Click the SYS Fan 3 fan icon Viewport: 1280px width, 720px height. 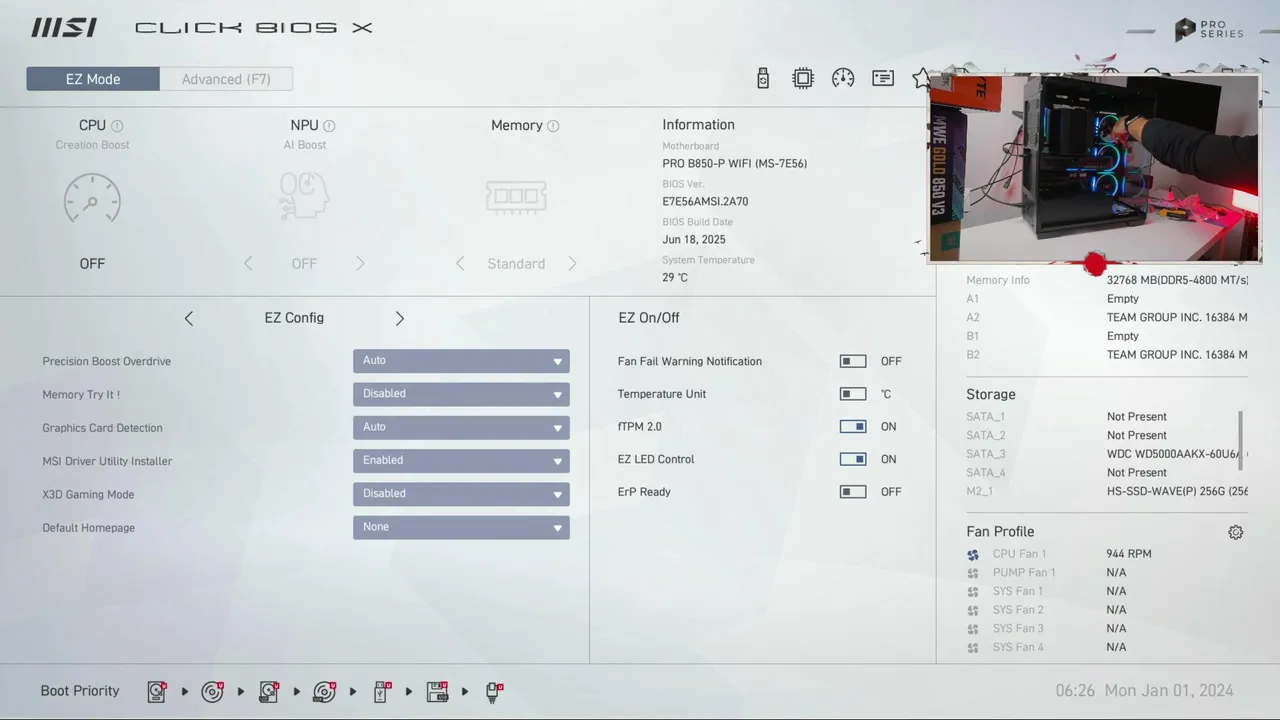(973, 629)
